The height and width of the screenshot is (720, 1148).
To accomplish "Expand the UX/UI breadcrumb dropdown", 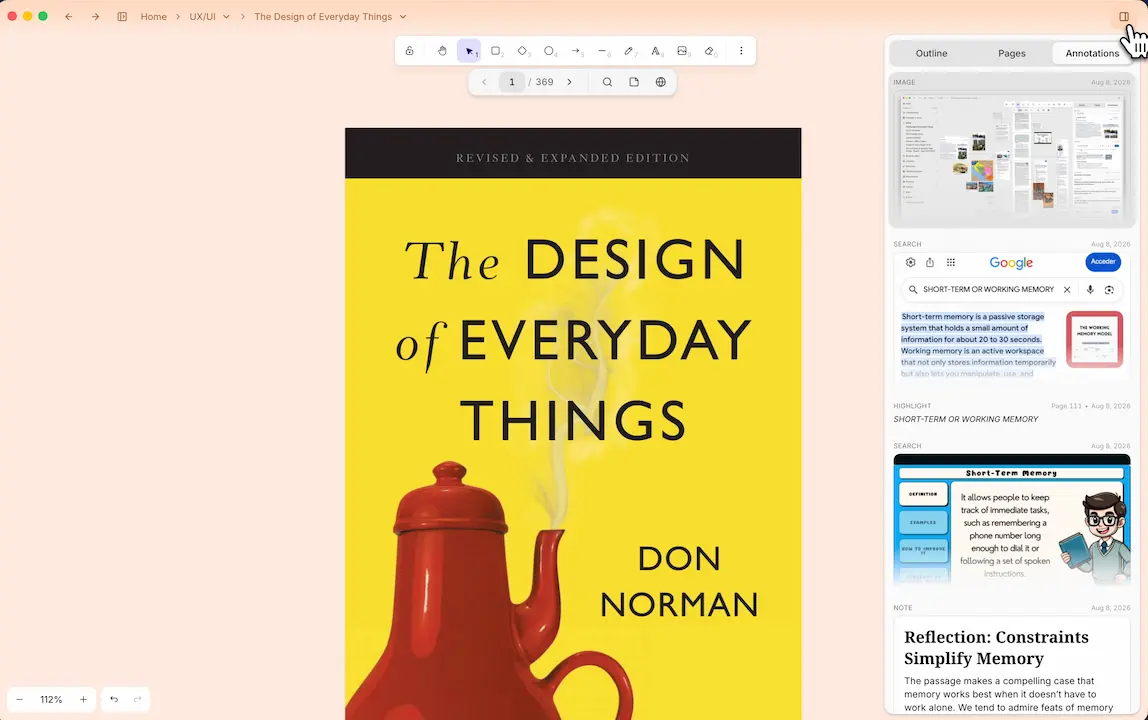I will (x=226, y=17).
